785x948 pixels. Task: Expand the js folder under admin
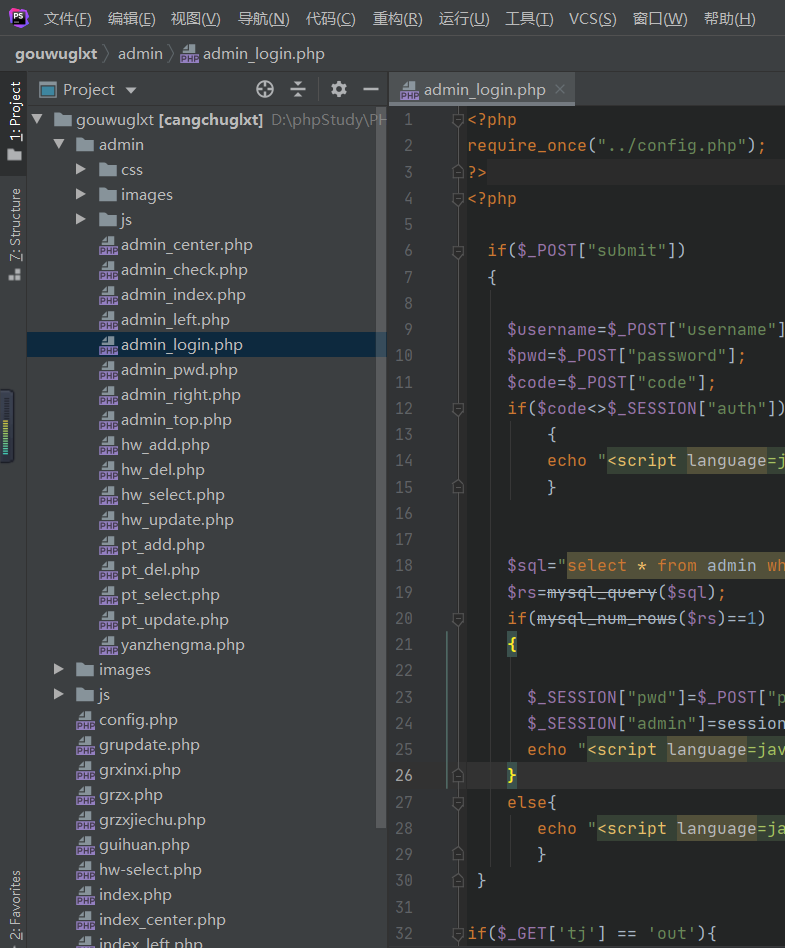80,219
